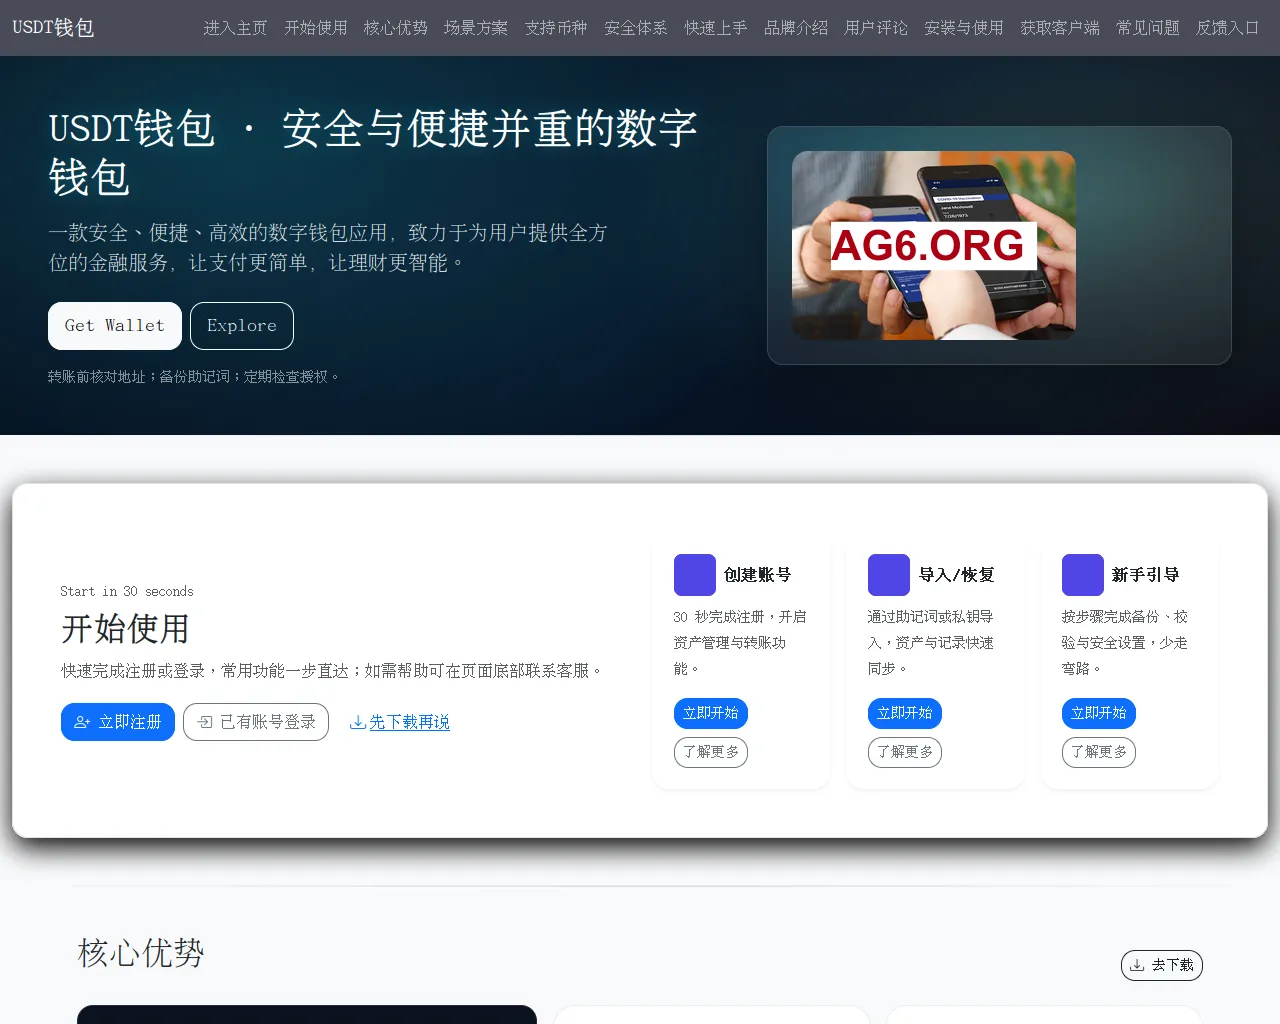Screen dimensions: 1280x1024
Task: Navigate to 支持币种 section
Action: pos(556,28)
